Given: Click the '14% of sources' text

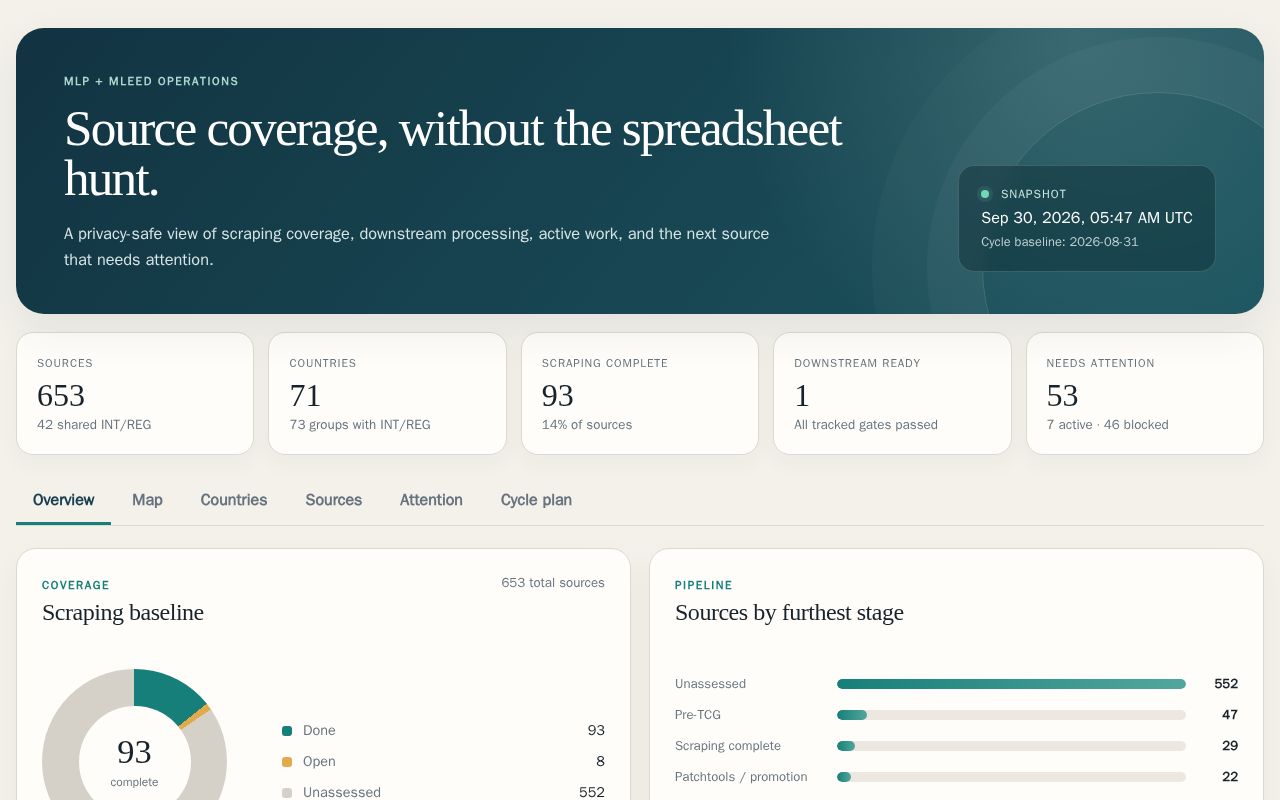Looking at the screenshot, I should [587, 425].
